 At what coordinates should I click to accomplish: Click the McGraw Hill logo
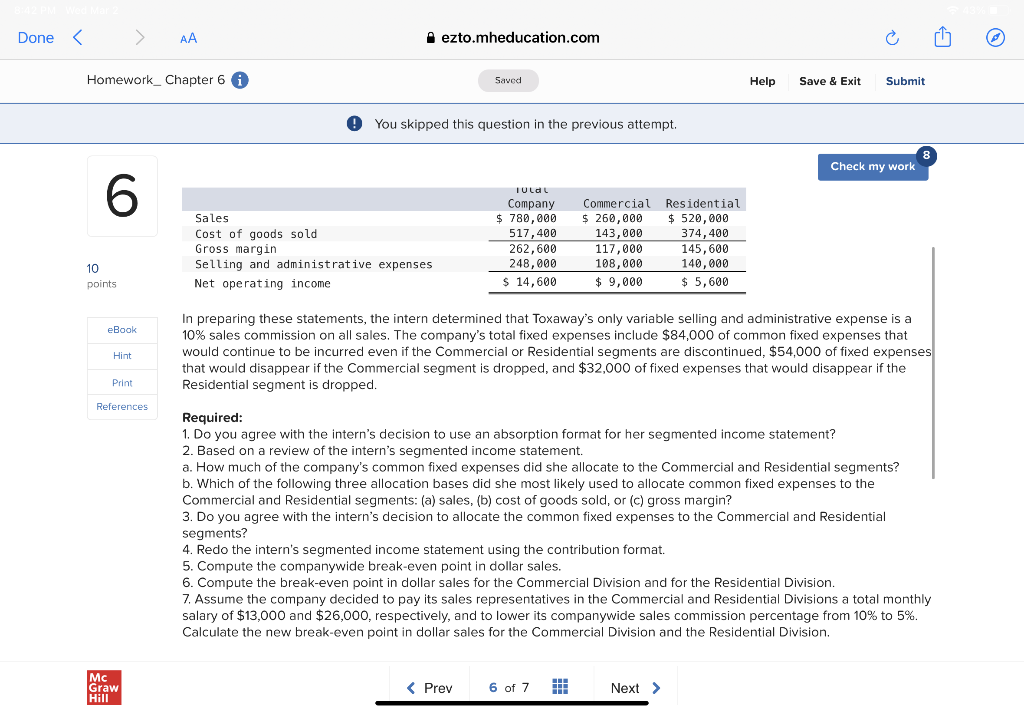pos(103,687)
